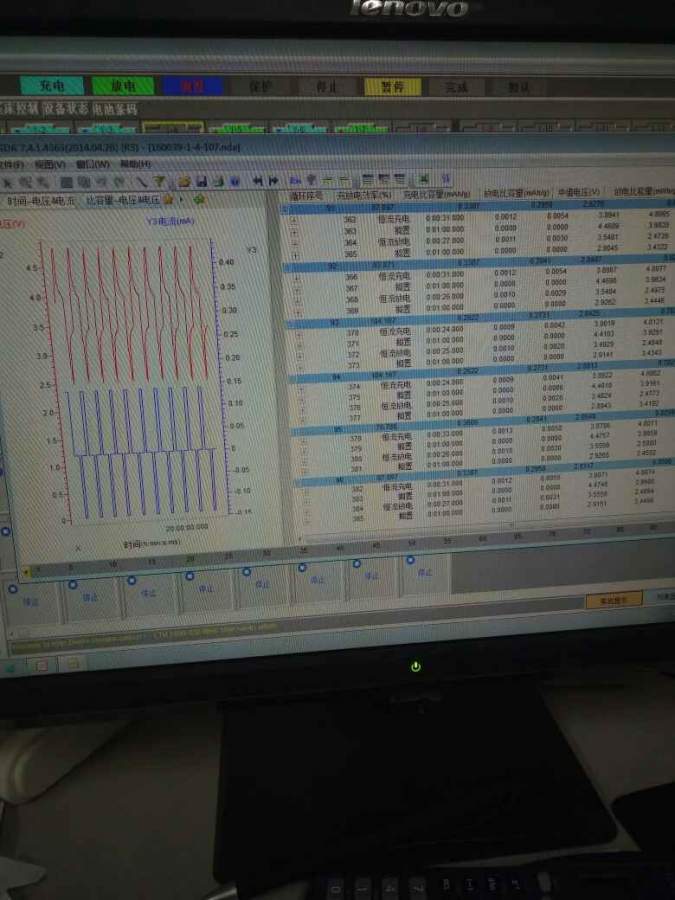Image resolution: width=675 pixels, height=900 pixels.
Task: Click the round blue help icon
Action: point(235,181)
